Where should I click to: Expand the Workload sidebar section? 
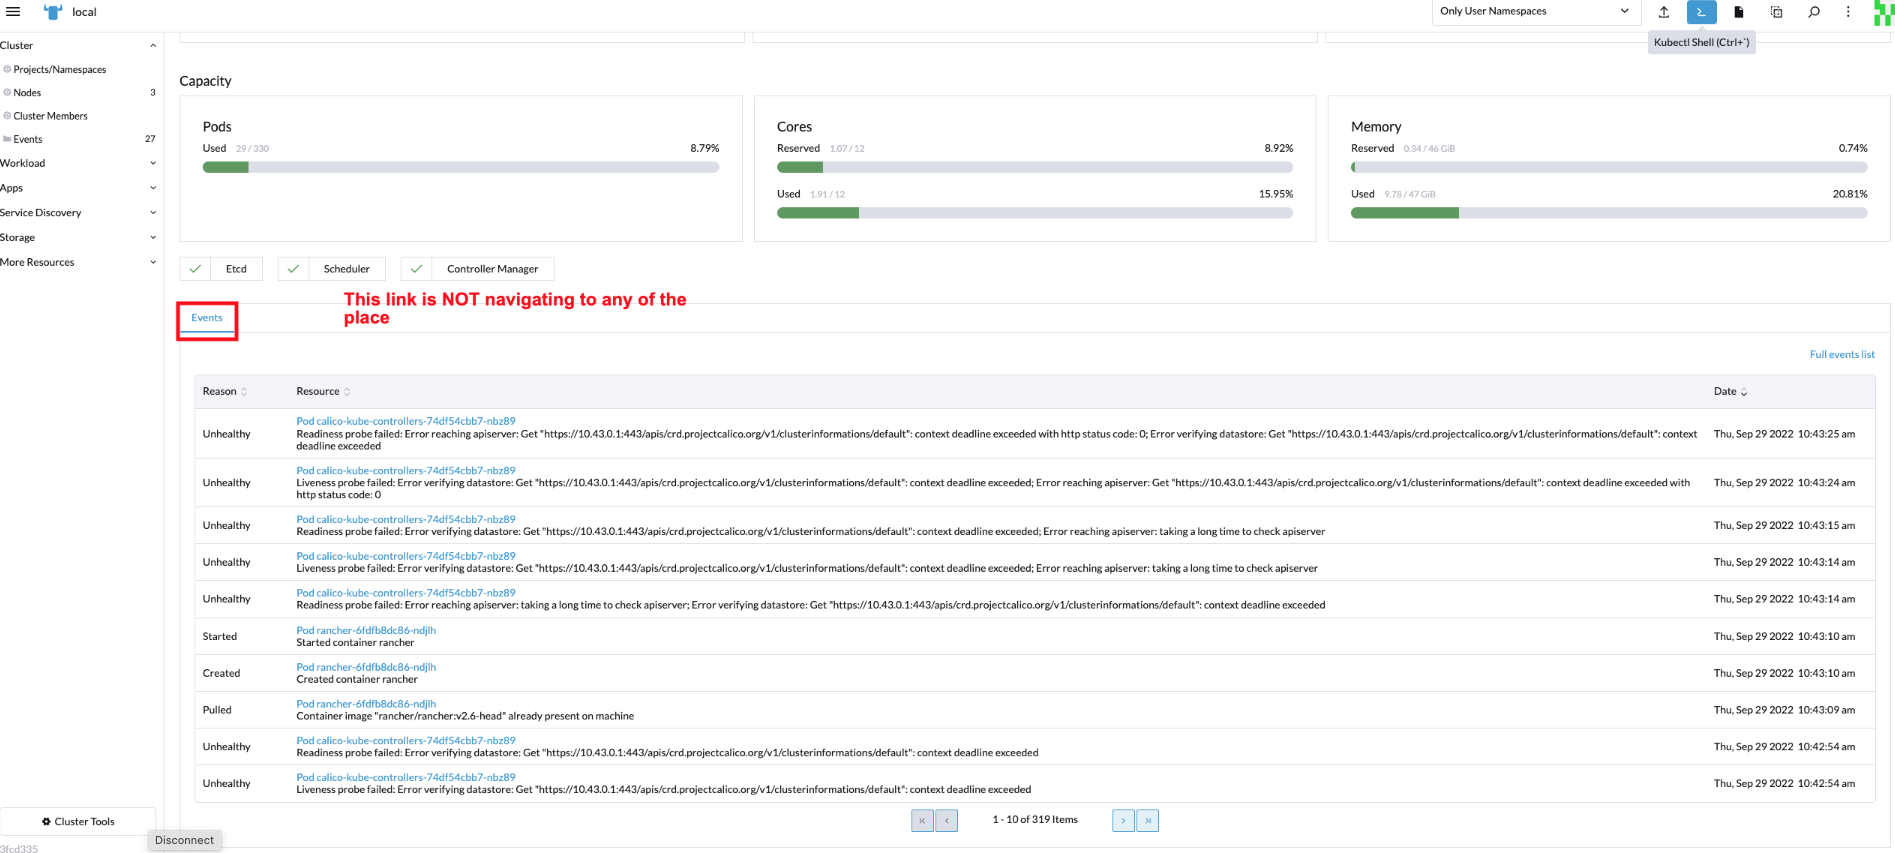click(x=153, y=163)
